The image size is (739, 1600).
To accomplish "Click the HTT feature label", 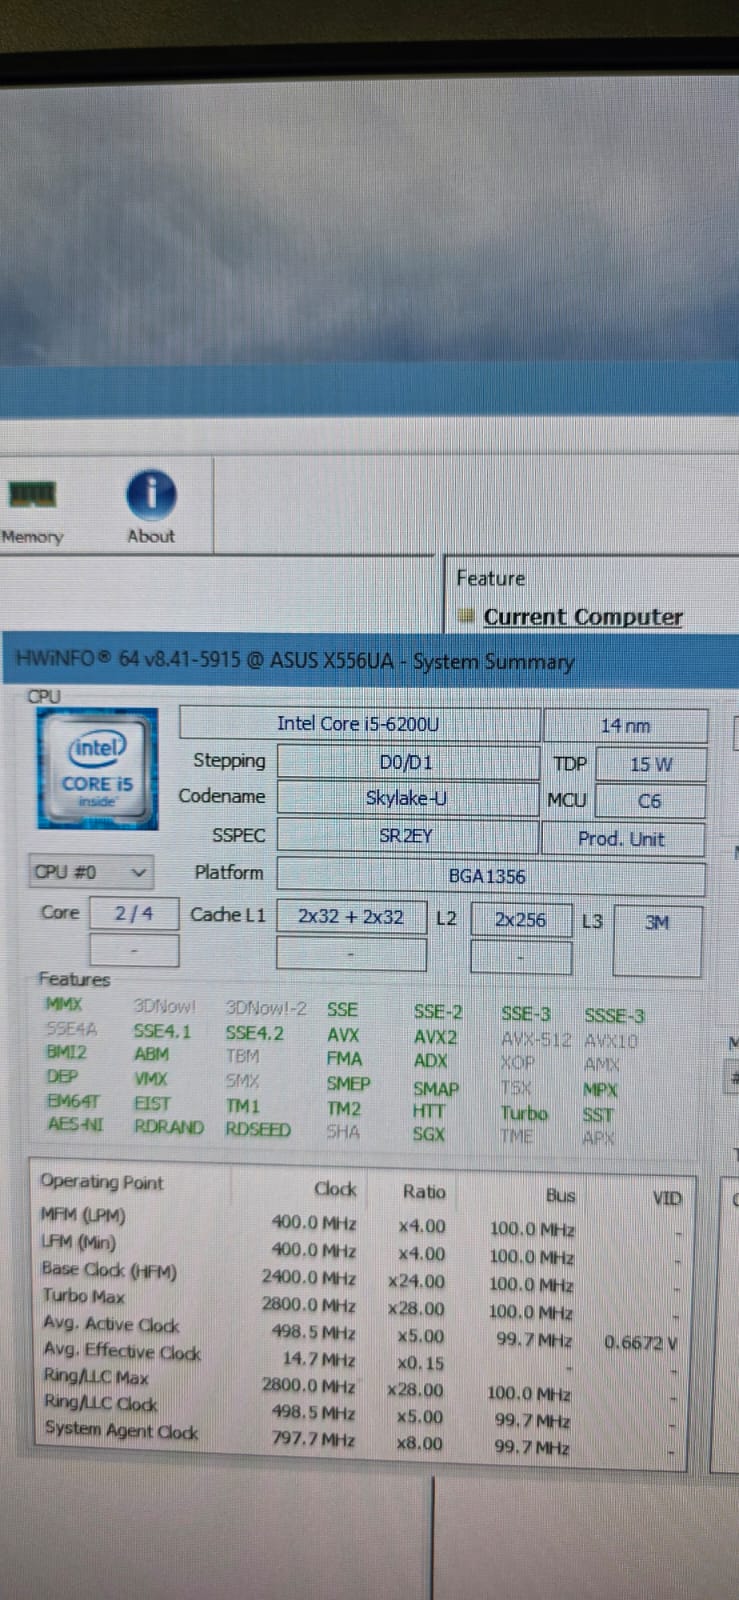I will 428,1110.
